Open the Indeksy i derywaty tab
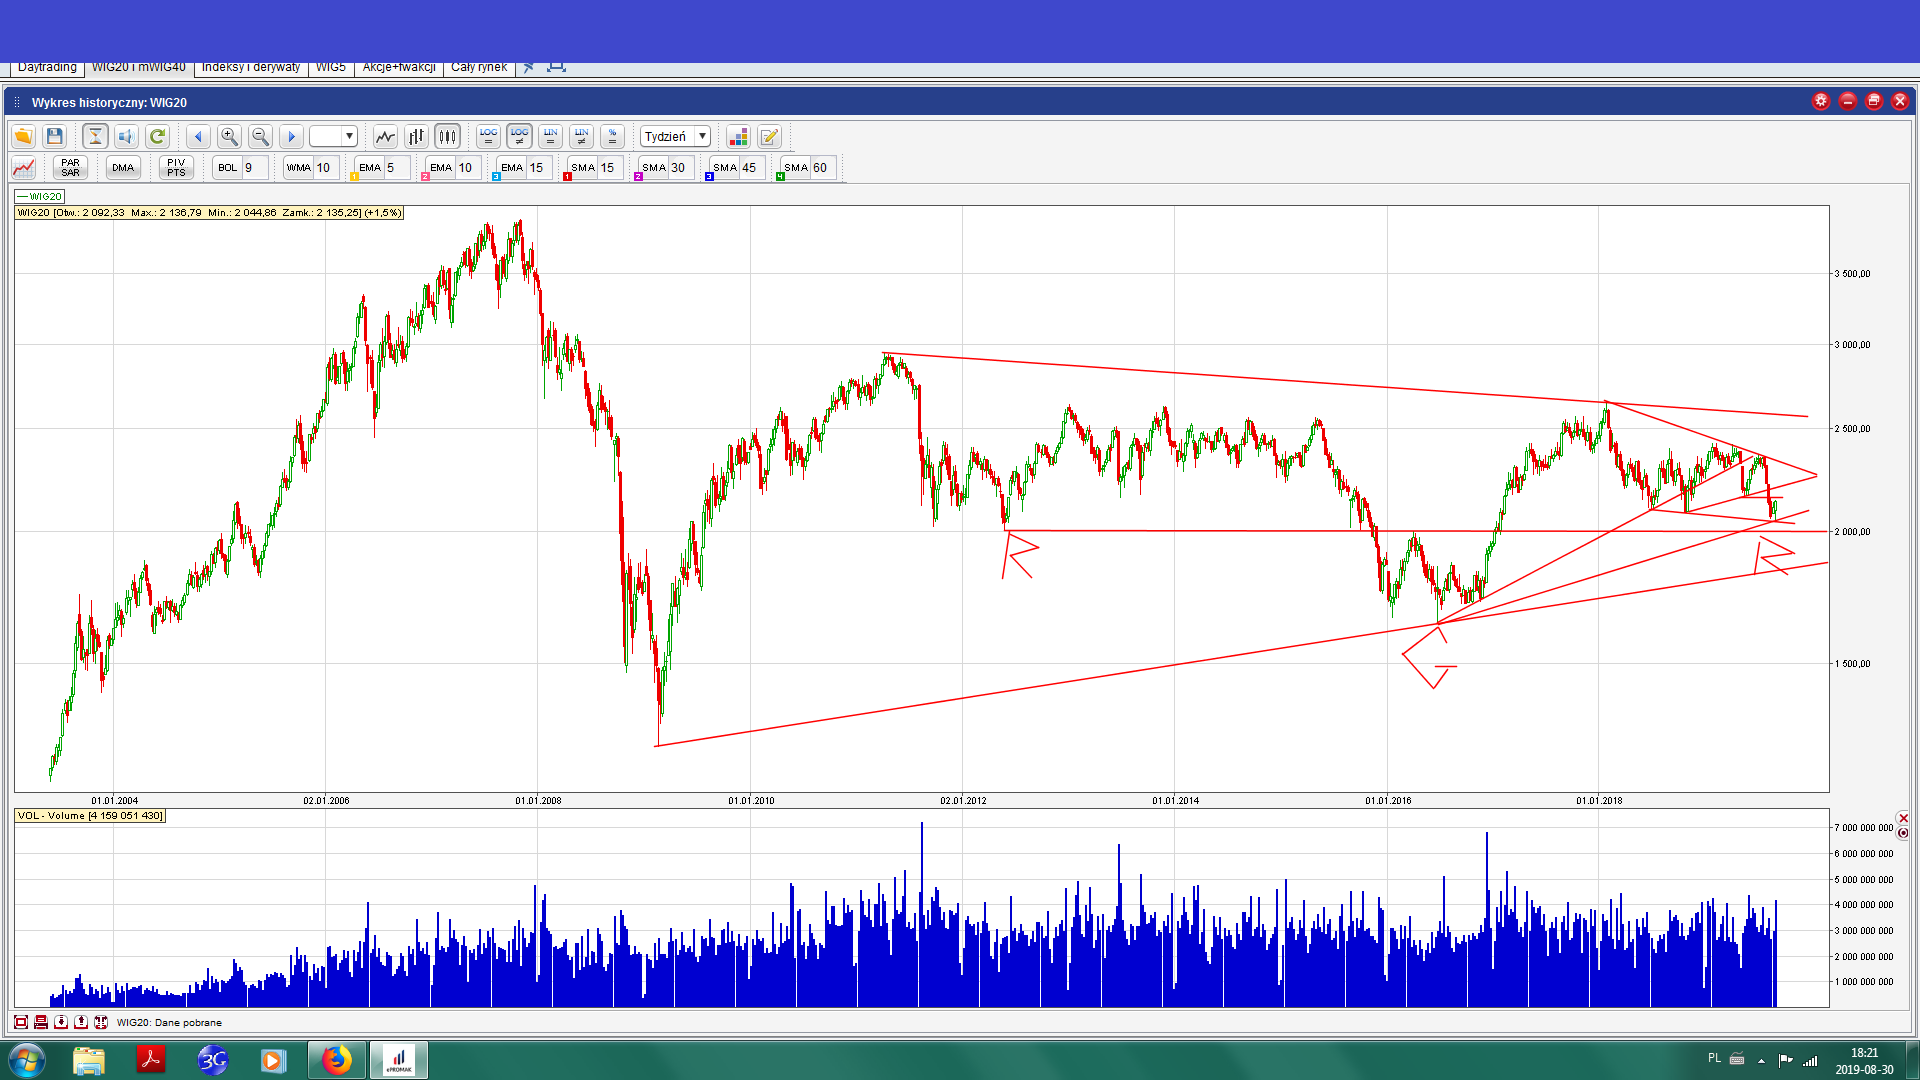 [x=250, y=67]
